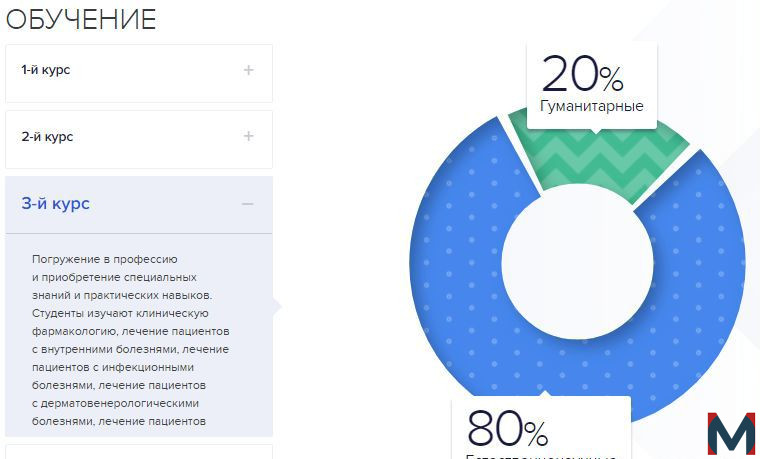The height and width of the screenshot is (459, 760).
Task: Open the collapsed panel below 3-й курс
Action: point(139,452)
